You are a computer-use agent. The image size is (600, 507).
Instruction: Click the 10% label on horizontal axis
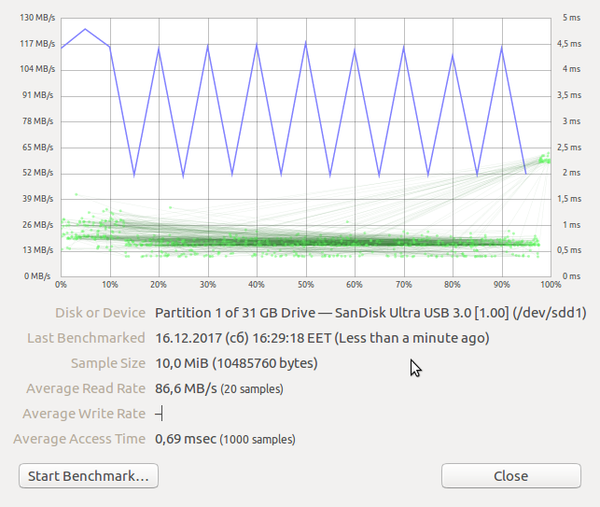(110, 285)
